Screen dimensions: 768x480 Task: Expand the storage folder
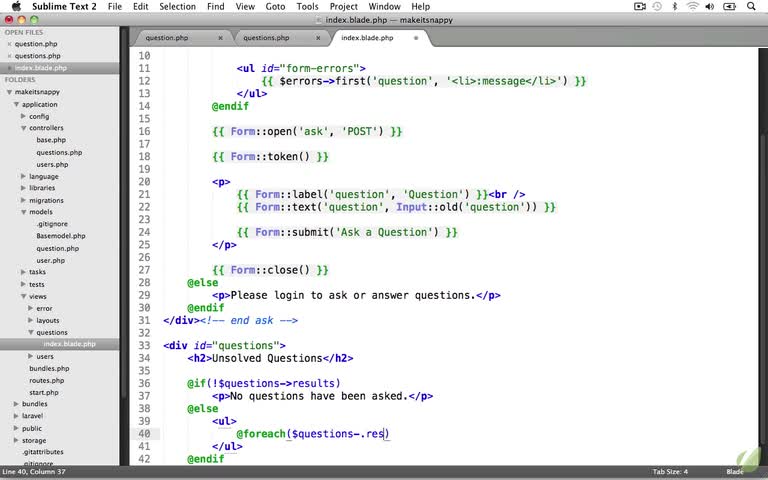pyautogui.click(x=16, y=440)
